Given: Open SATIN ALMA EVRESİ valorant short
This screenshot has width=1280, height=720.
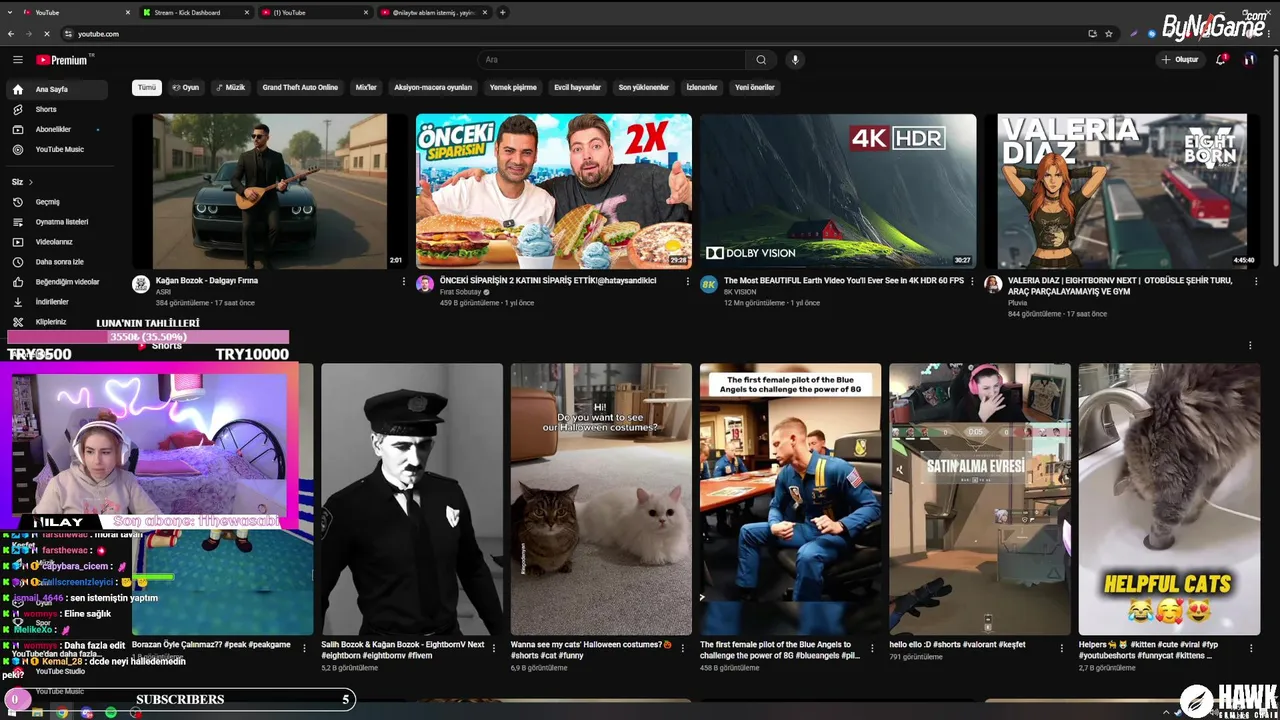Looking at the screenshot, I should [x=980, y=499].
